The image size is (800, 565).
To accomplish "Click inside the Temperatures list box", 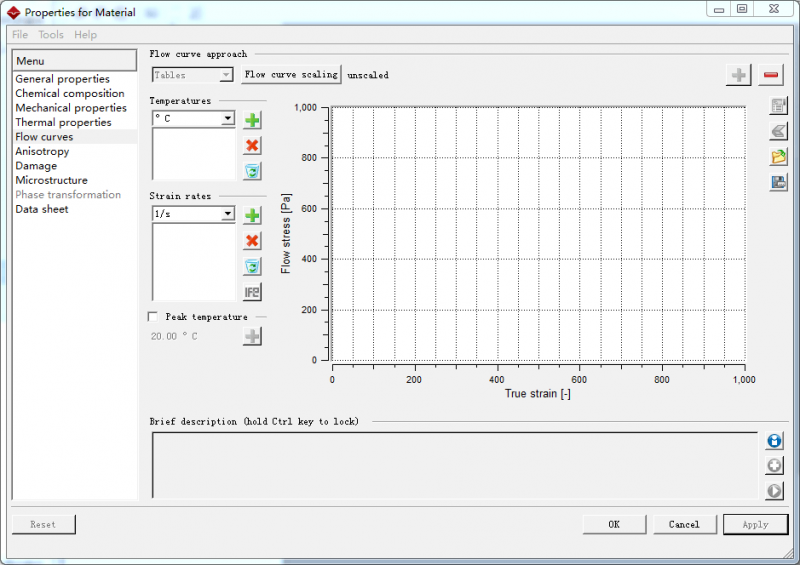I will (193, 154).
